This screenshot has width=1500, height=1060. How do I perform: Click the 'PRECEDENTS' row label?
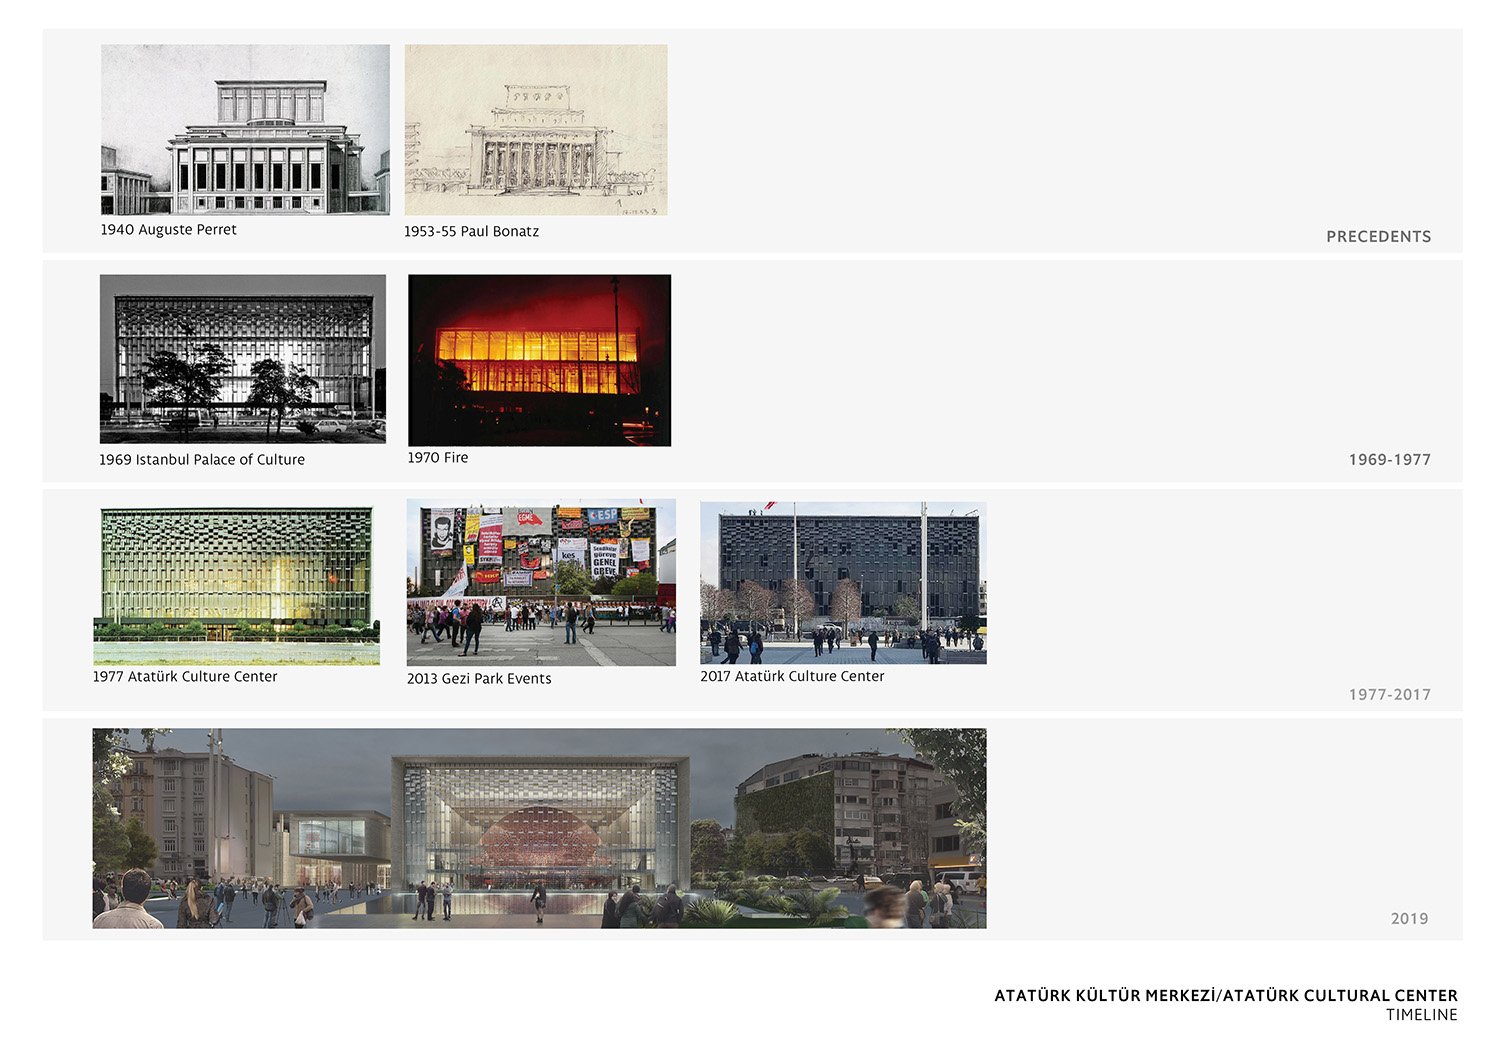(x=1379, y=237)
